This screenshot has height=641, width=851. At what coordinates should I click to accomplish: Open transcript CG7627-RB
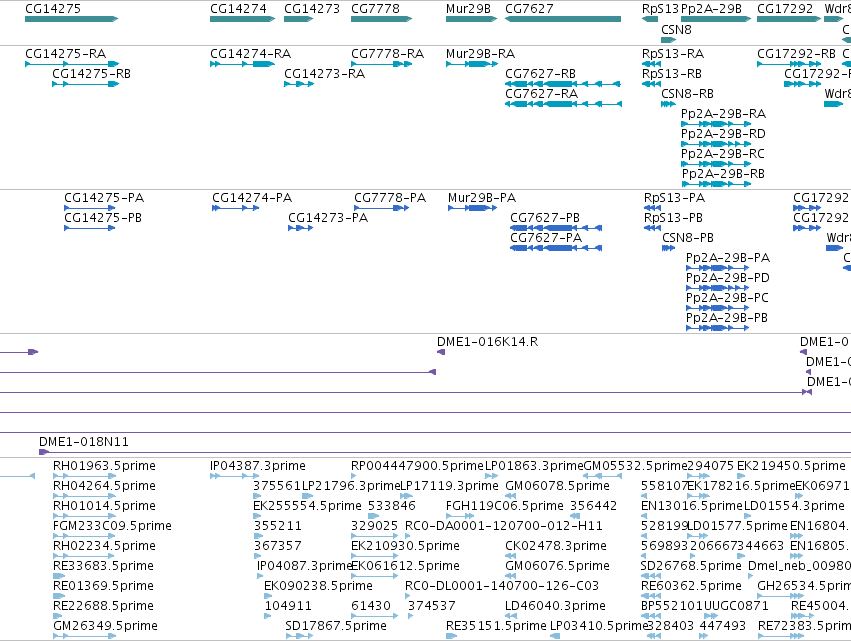[x=541, y=74]
